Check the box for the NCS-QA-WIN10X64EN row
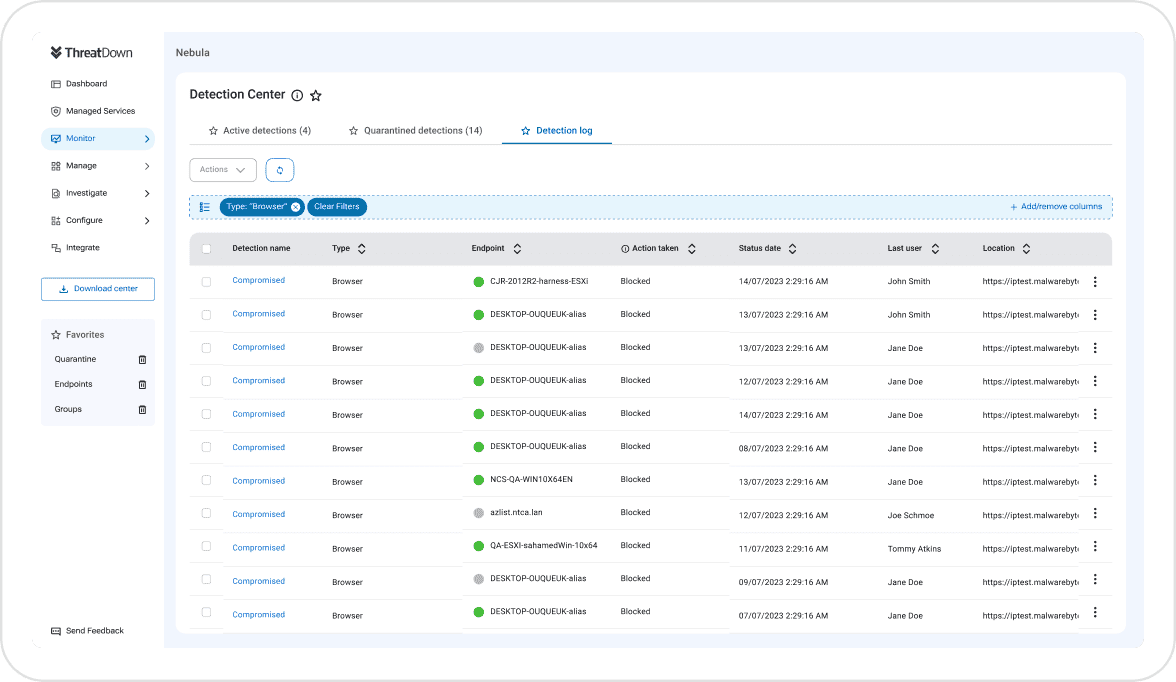The image size is (1176, 682). 207,480
